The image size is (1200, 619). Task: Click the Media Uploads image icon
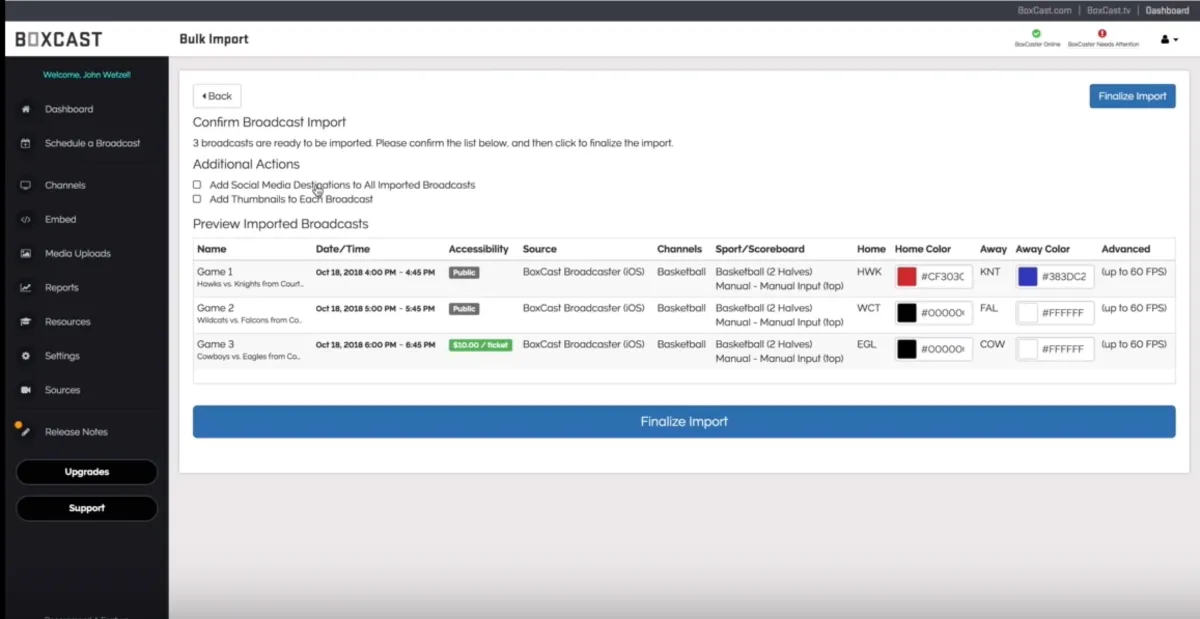(25, 253)
